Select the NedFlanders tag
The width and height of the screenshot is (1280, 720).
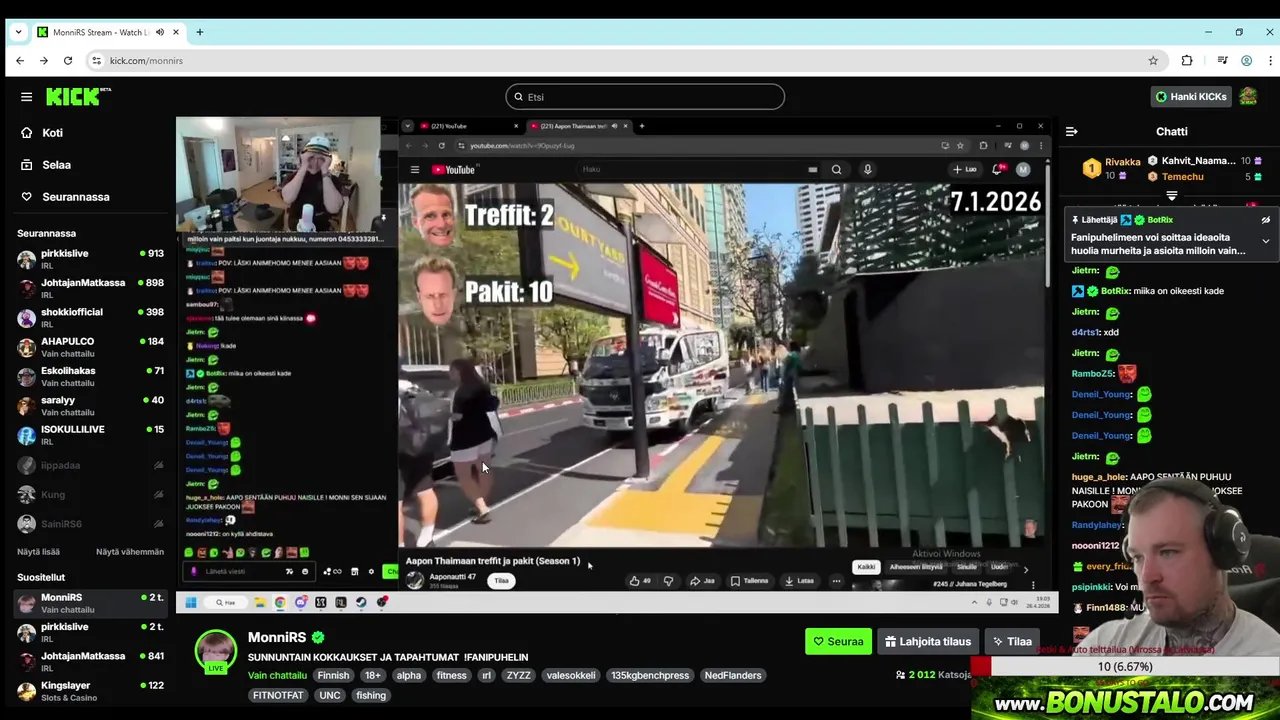coord(733,676)
